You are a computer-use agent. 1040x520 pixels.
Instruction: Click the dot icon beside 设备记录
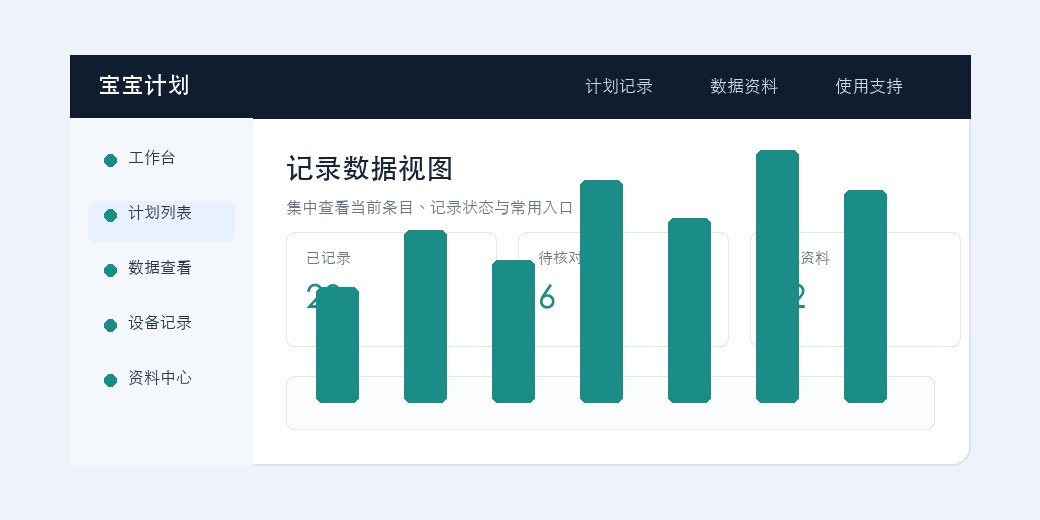[111, 326]
